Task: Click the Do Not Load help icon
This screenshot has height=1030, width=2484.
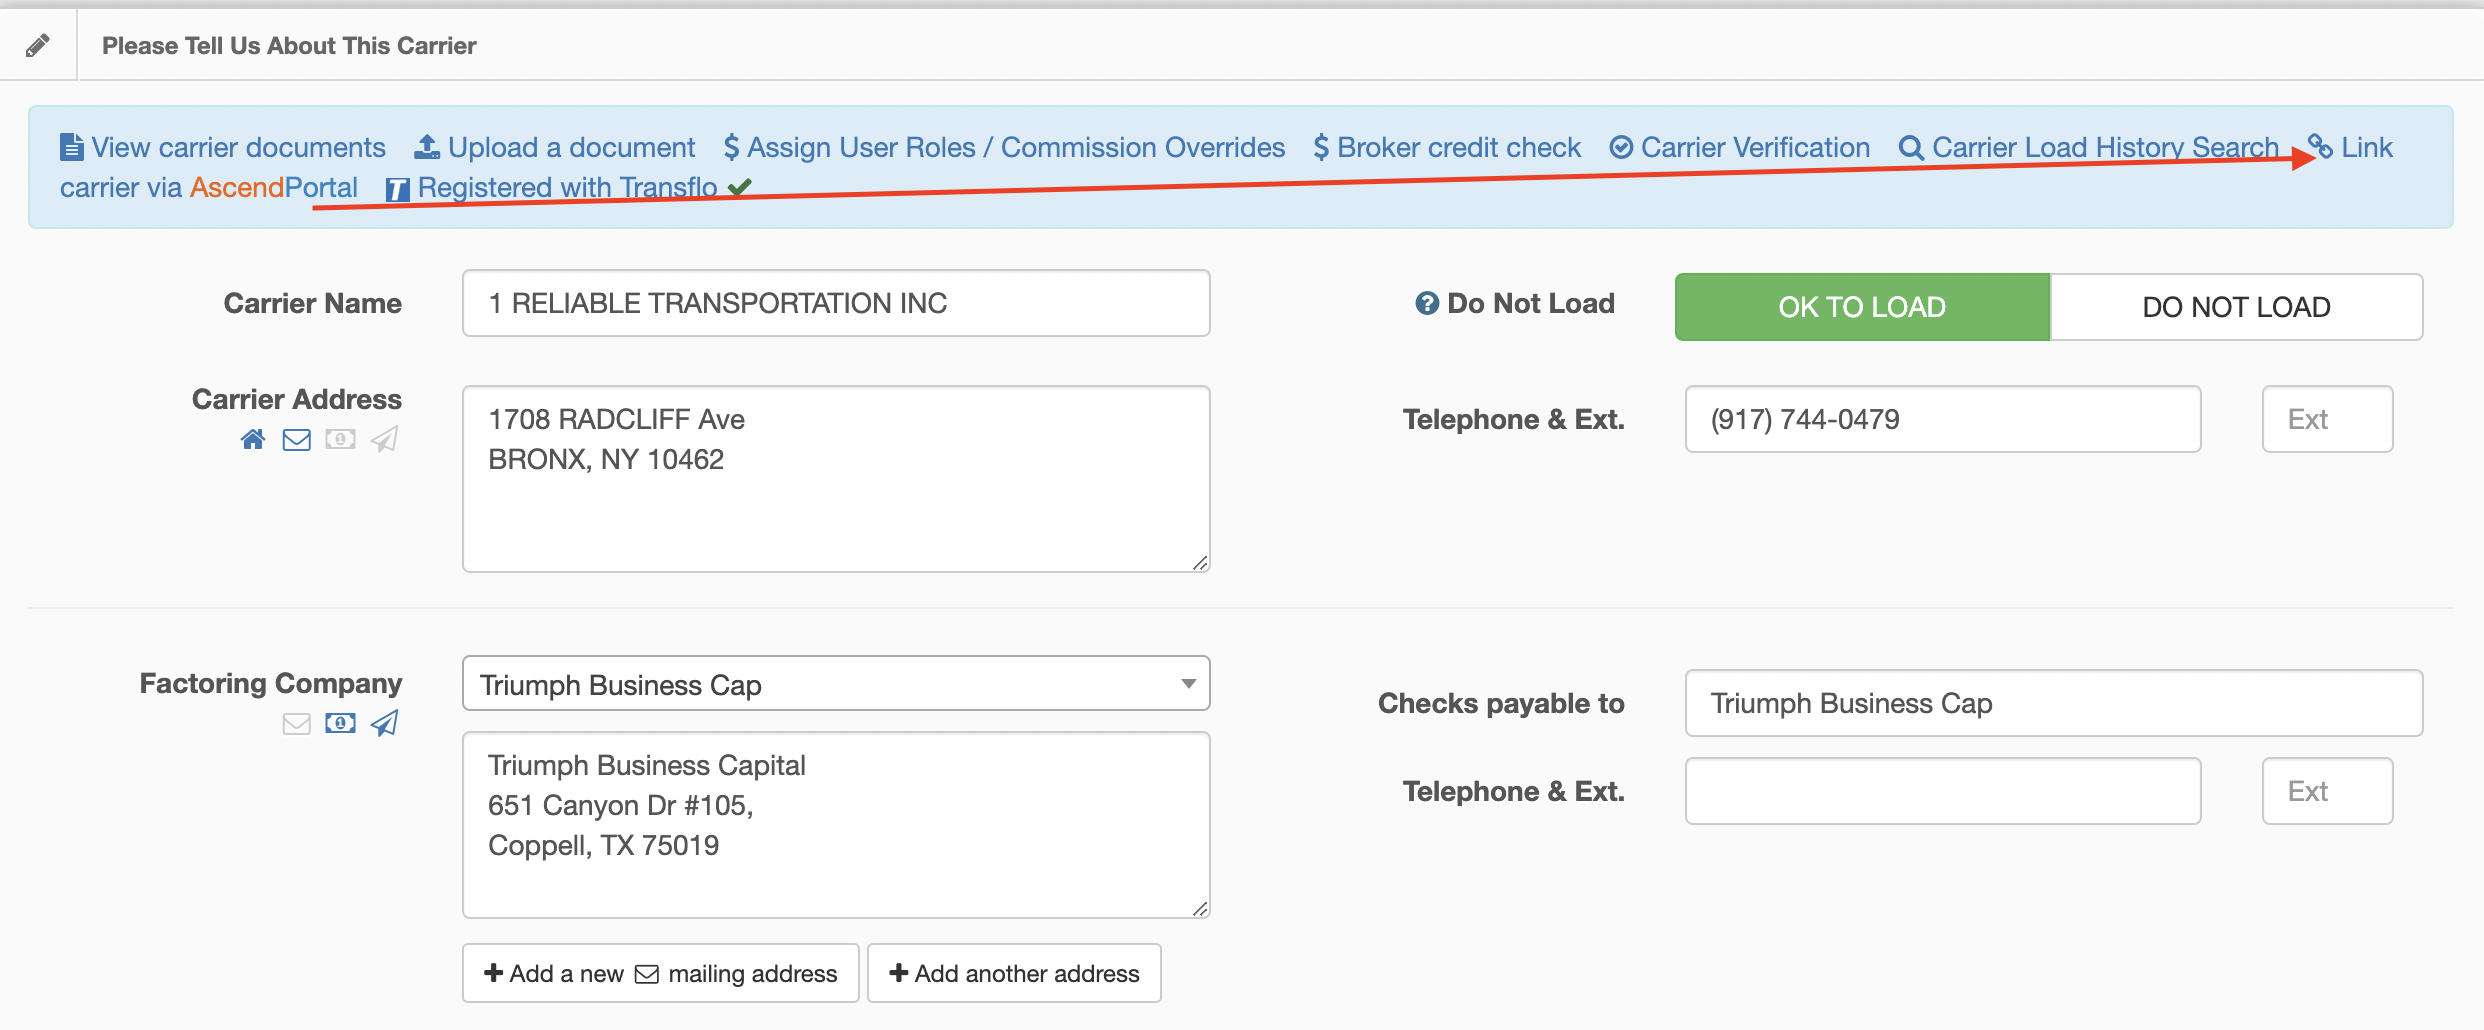Action: (1427, 303)
